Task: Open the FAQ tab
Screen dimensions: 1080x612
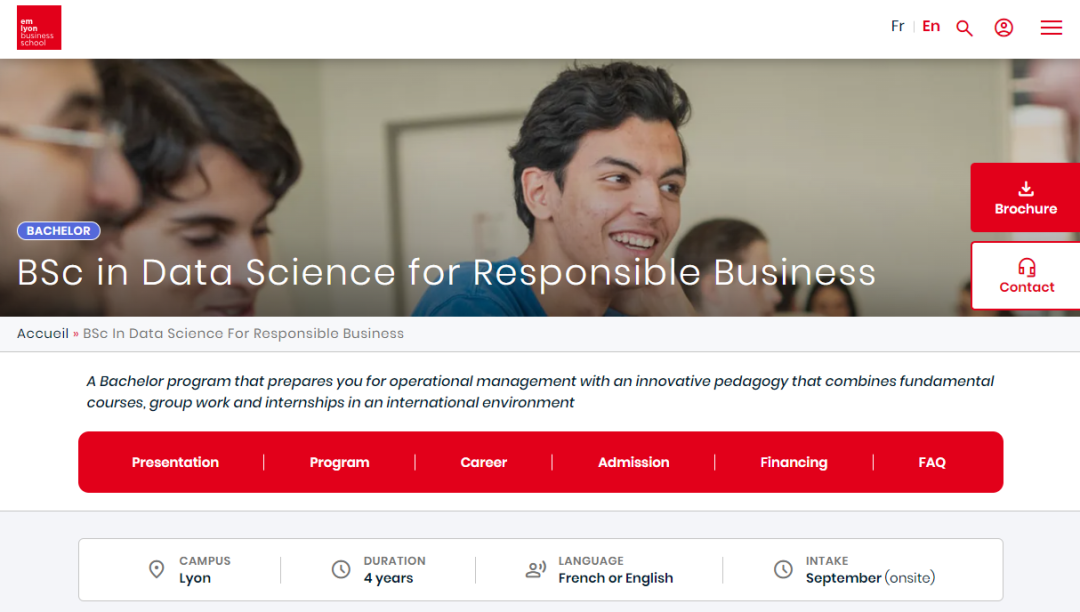Action: pos(931,462)
